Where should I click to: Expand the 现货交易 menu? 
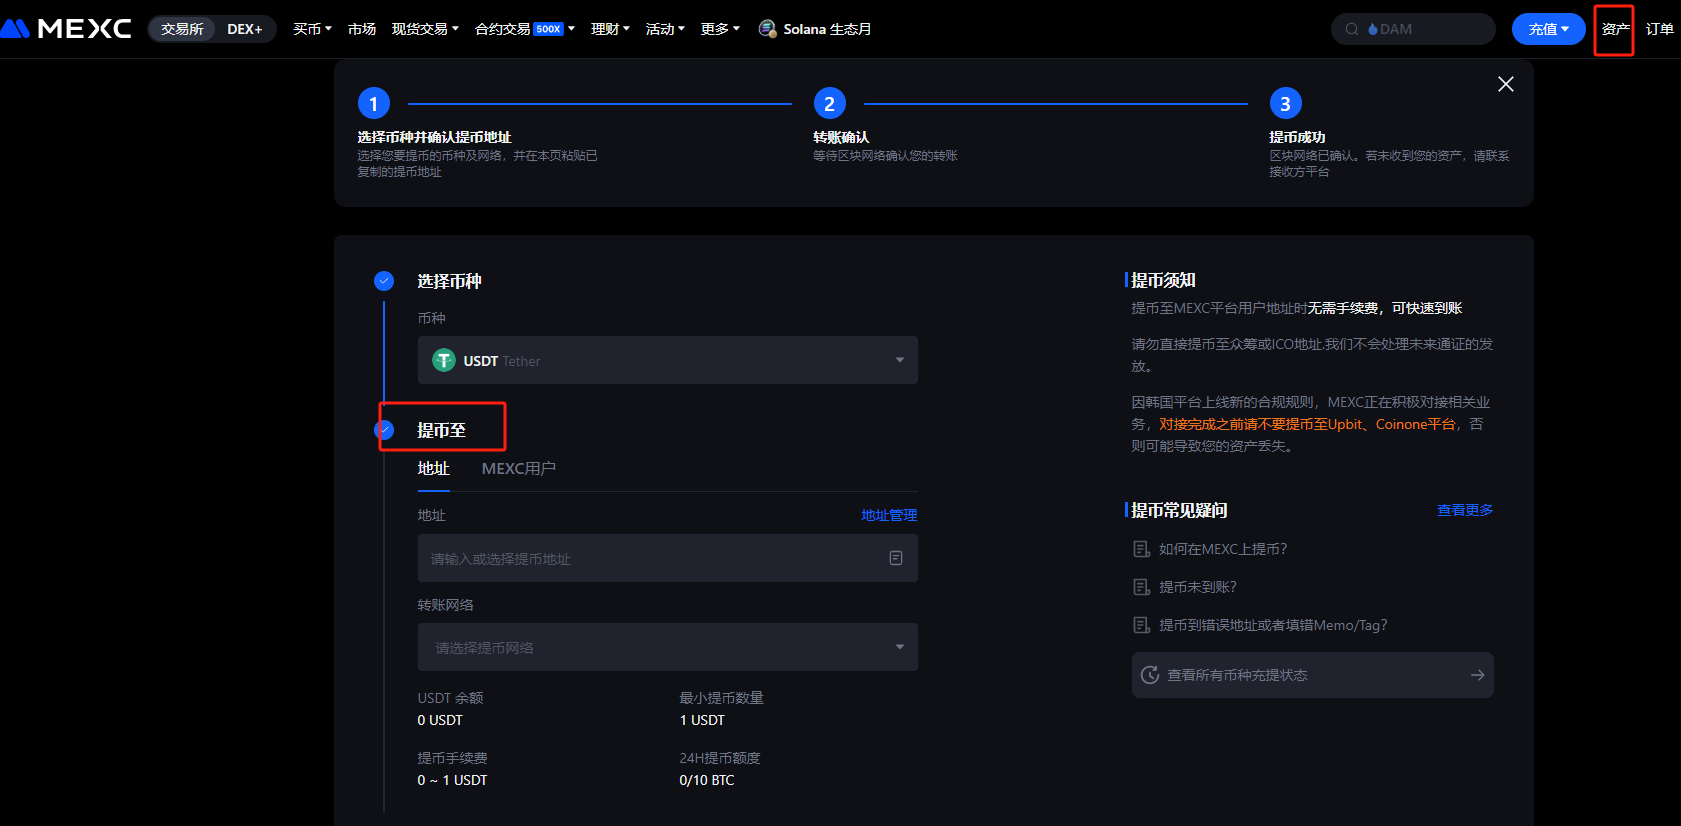click(x=425, y=29)
